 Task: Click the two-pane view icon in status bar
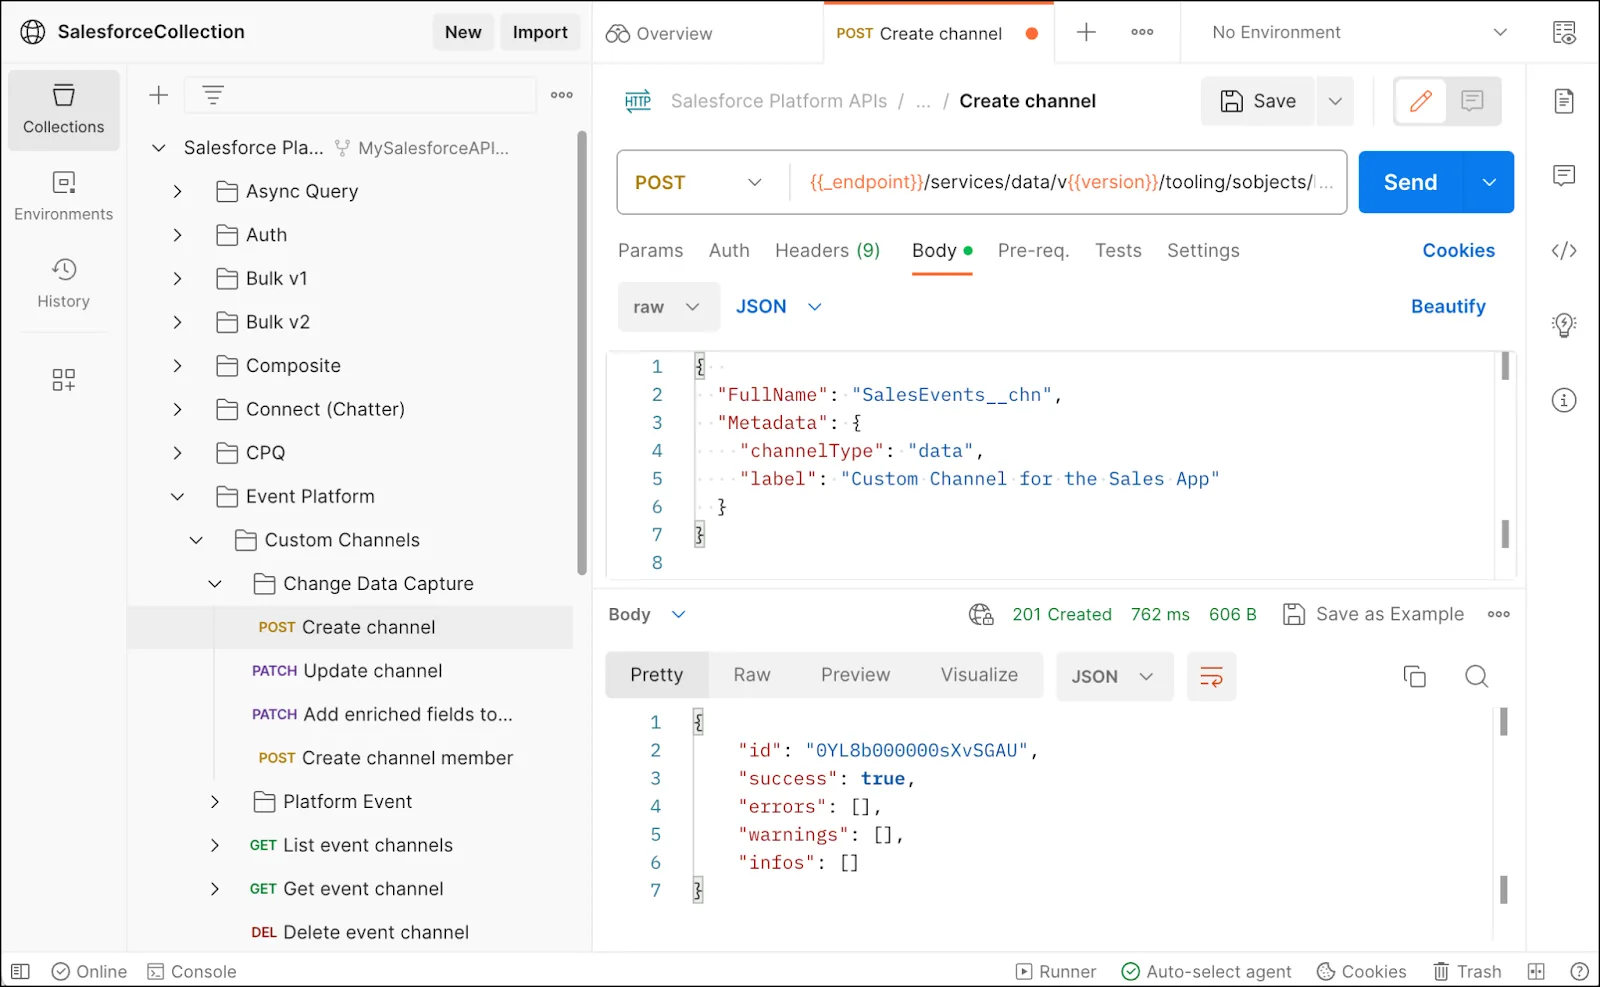tap(1536, 971)
